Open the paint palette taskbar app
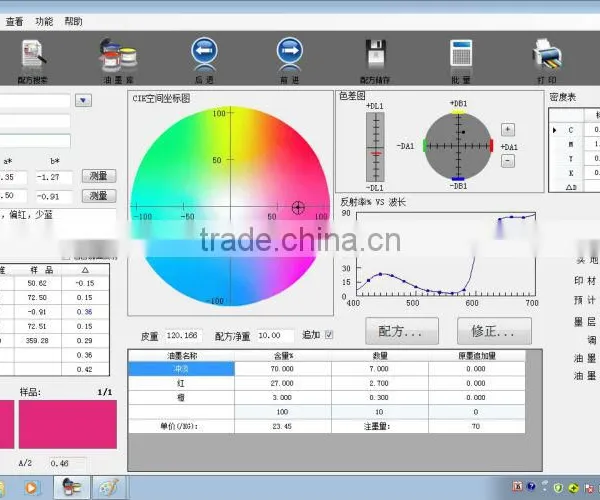The image size is (600, 500). click(109, 487)
